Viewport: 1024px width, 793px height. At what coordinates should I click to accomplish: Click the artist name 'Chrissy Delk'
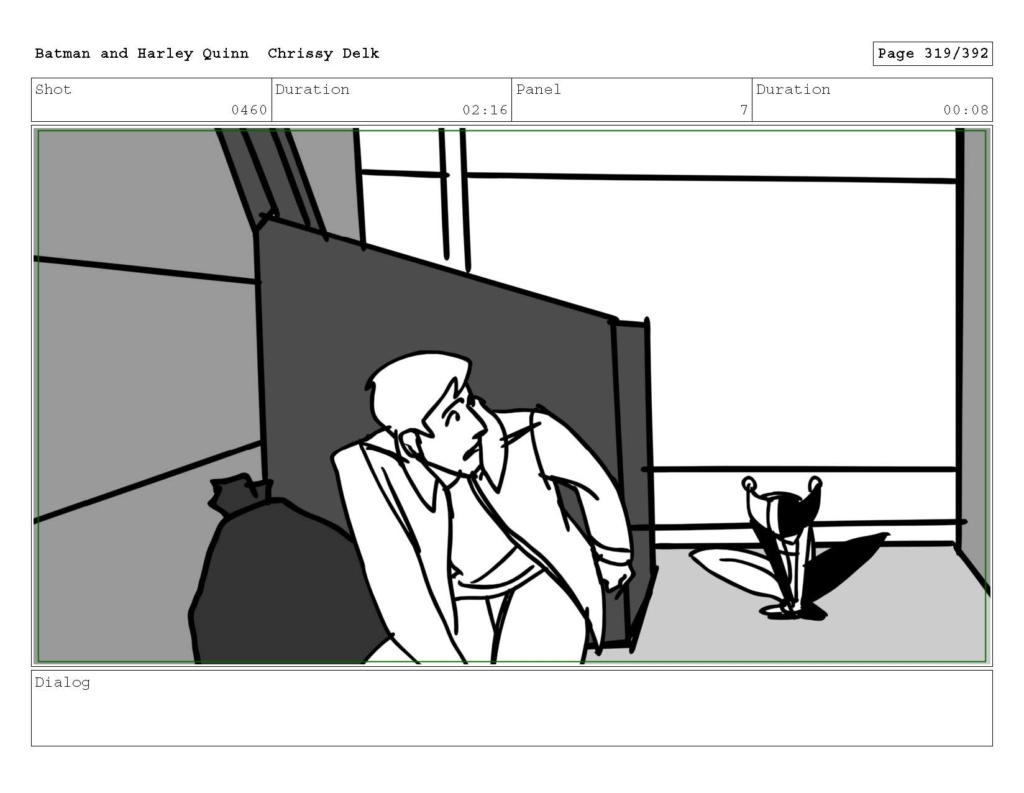[323, 54]
